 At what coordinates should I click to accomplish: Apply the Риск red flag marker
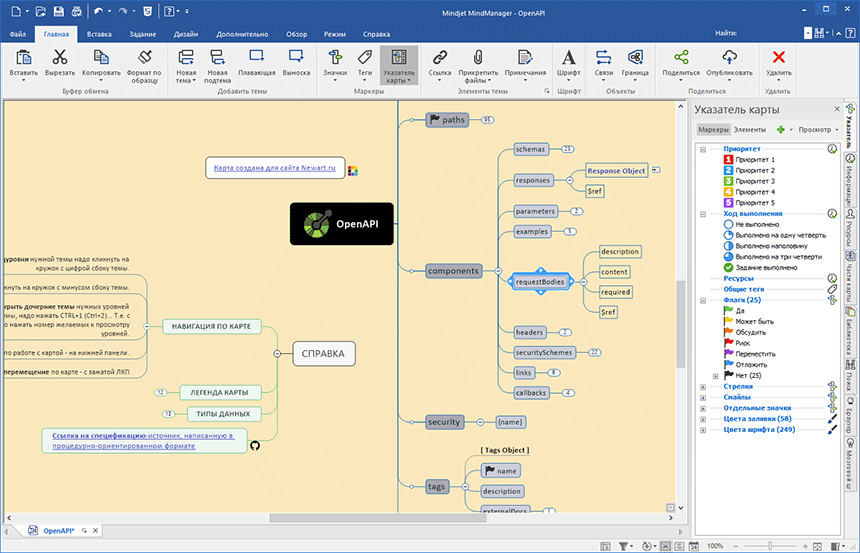(737, 343)
